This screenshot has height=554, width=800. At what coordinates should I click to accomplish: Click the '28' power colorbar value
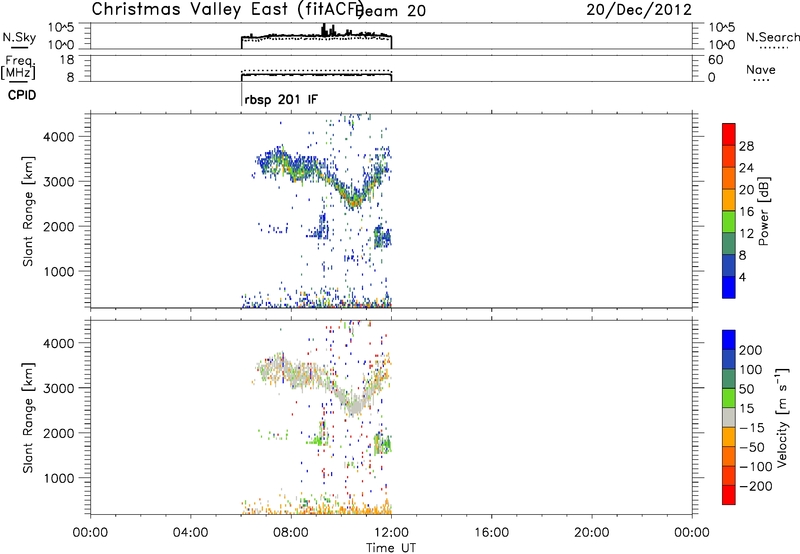746,146
